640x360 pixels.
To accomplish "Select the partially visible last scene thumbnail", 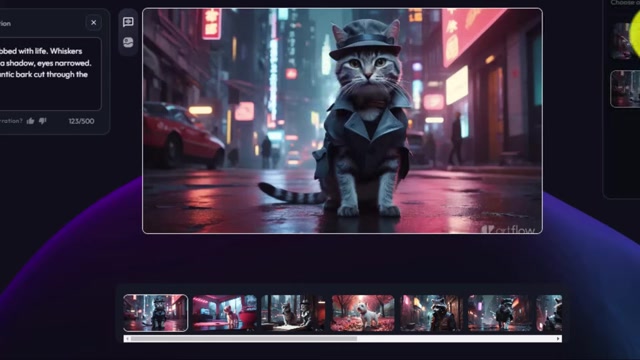I will coord(549,313).
